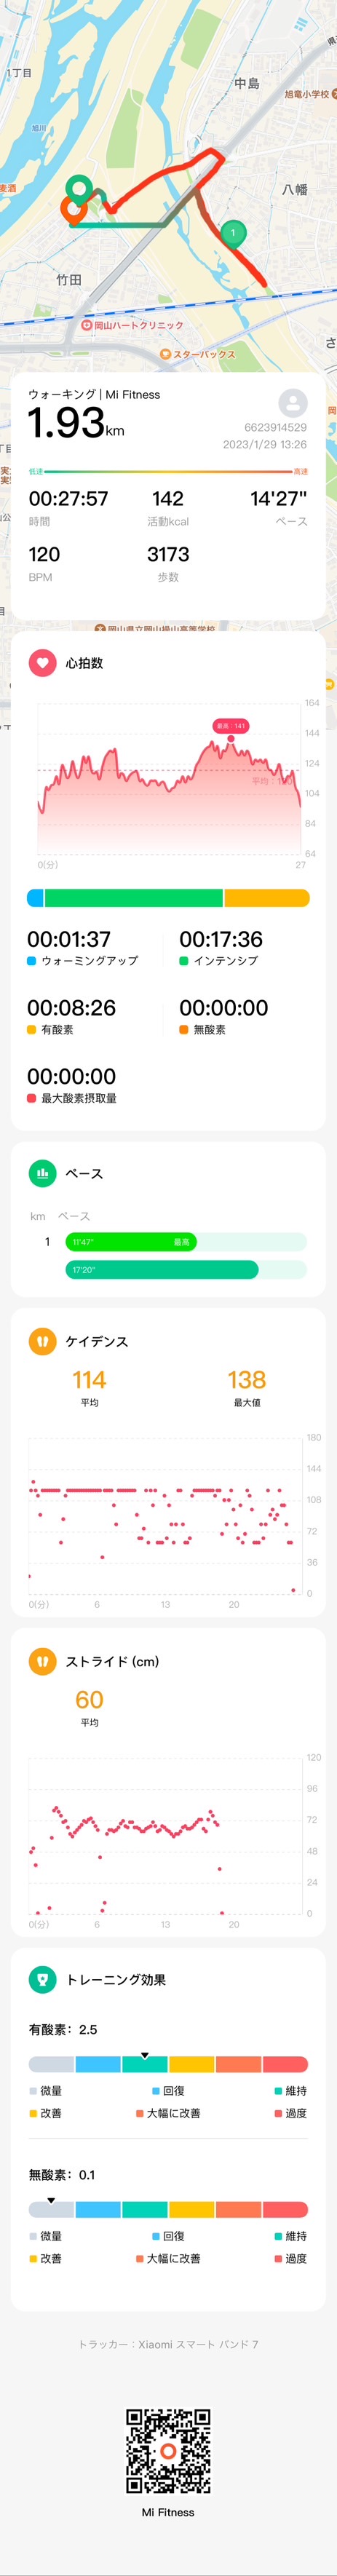Tap the Mi Fitness QR code
This screenshot has width=337, height=2576.
(168, 2450)
